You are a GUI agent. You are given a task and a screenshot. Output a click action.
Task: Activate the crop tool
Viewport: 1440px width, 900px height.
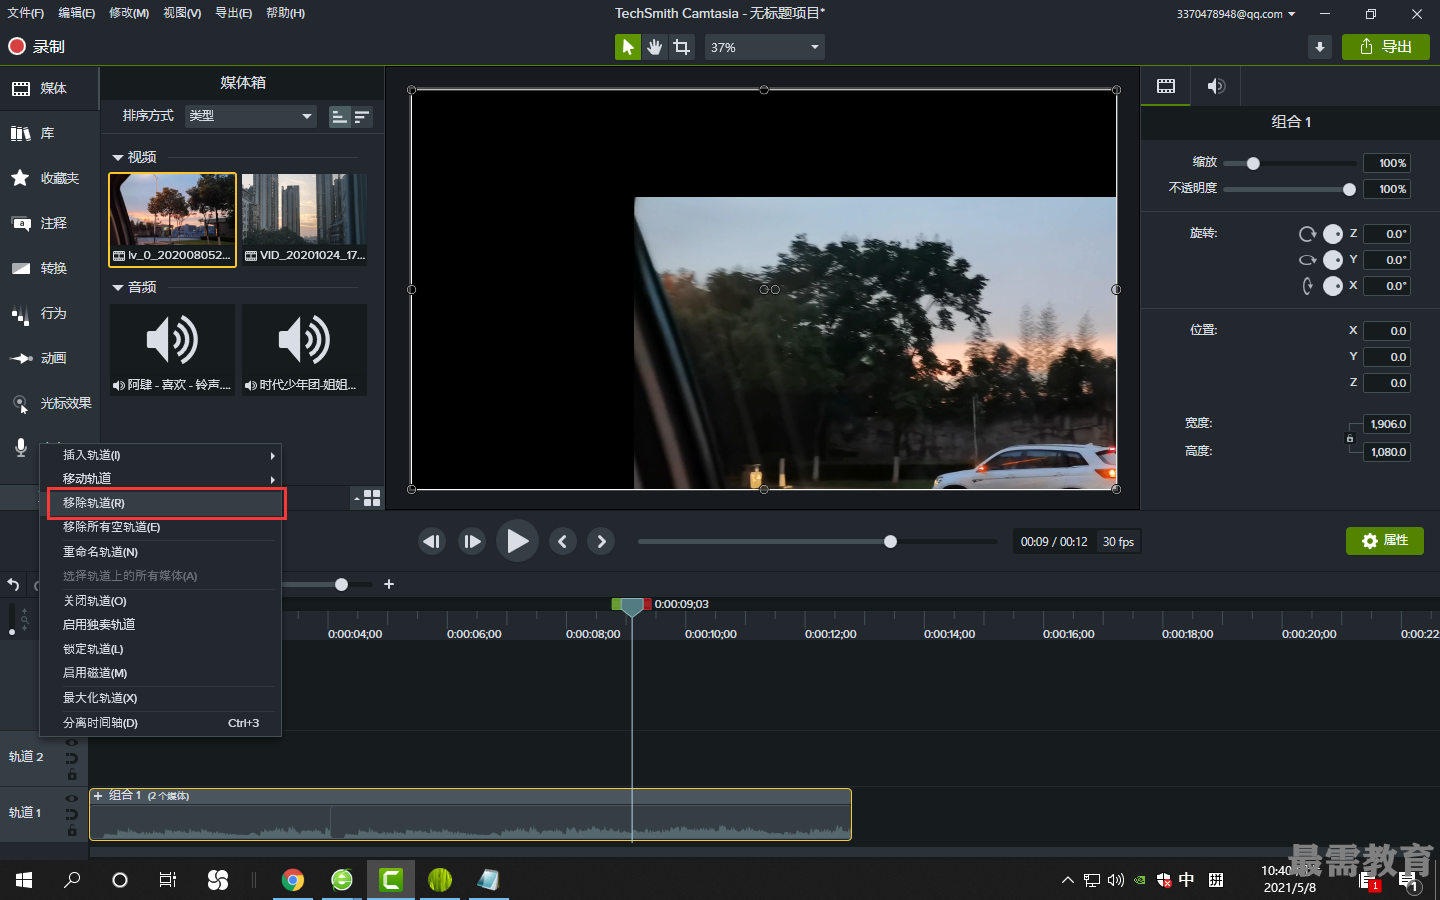coord(682,47)
